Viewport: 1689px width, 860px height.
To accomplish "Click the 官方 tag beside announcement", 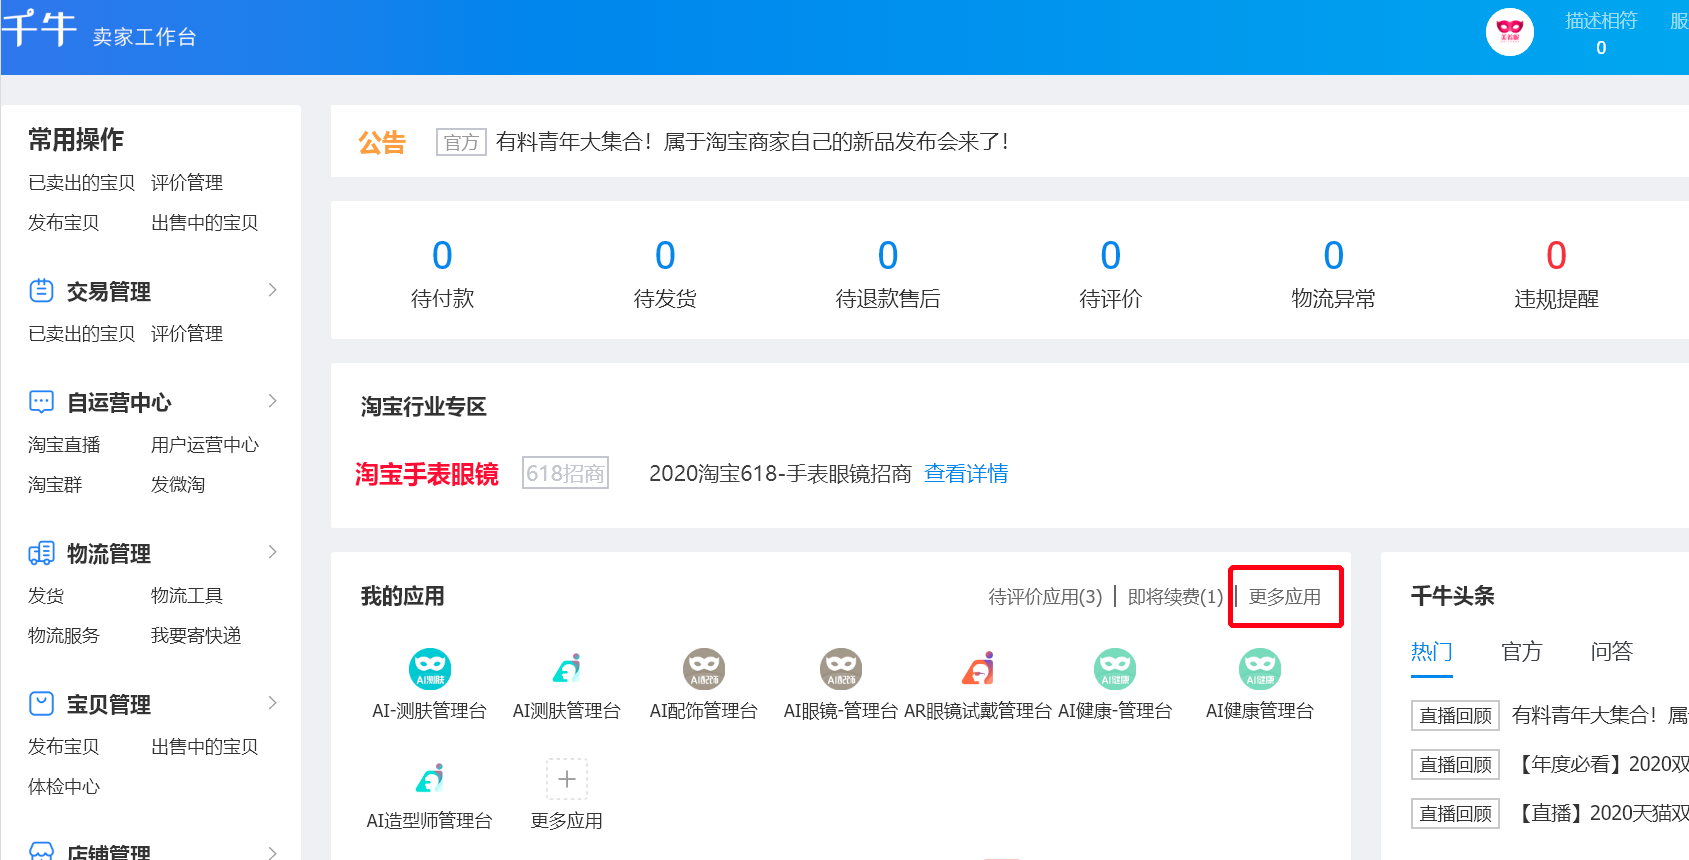I will click(461, 142).
